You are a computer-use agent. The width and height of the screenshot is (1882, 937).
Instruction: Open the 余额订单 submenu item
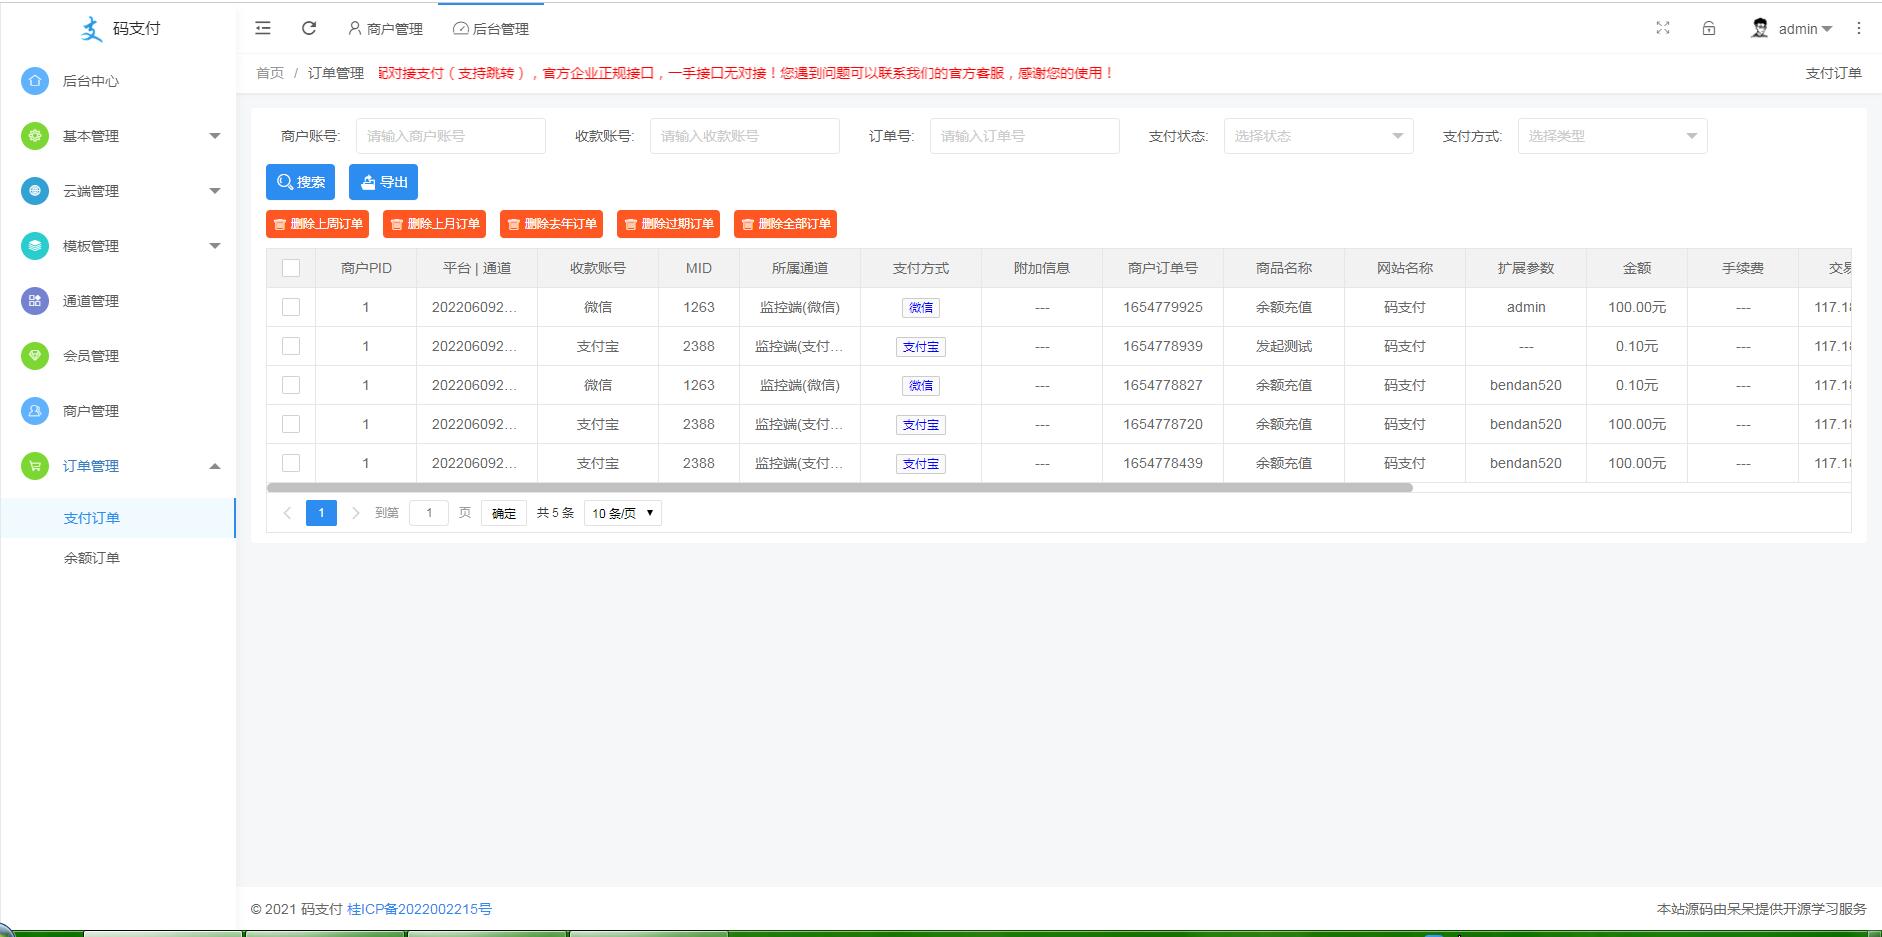click(92, 558)
